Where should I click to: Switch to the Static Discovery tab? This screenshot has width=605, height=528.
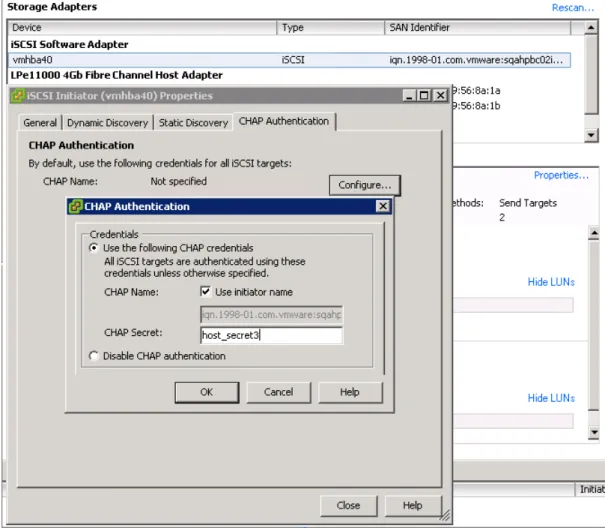[x=193, y=123]
